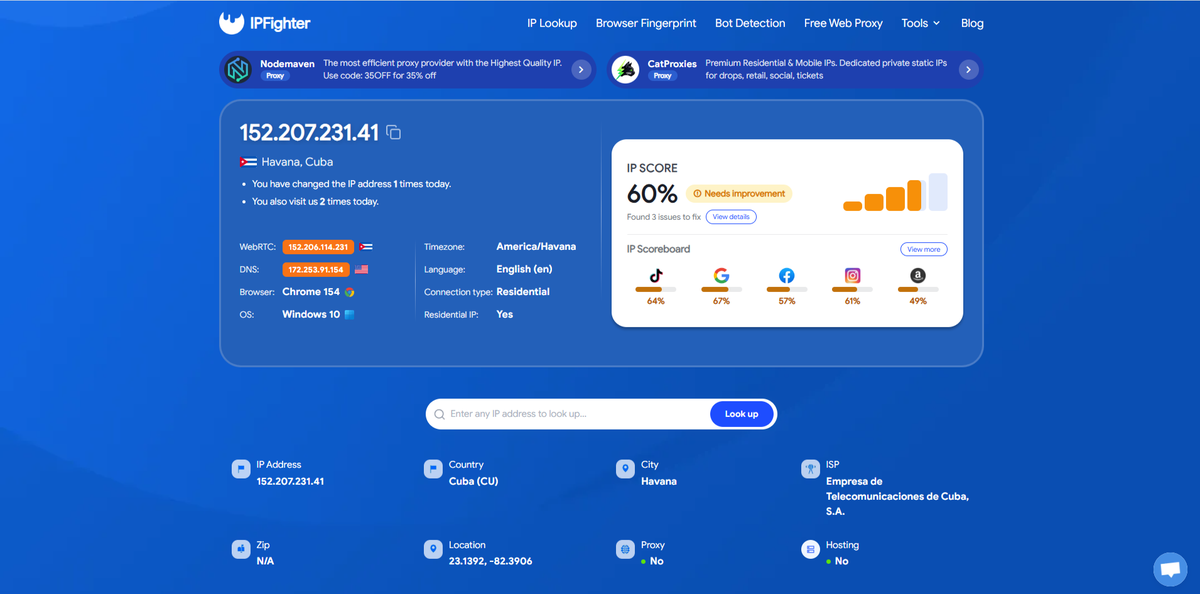1200x594 pixels.
Task: Click View more on IP Scoreboard
Action: pyautogui.click(x=923, y=249)
